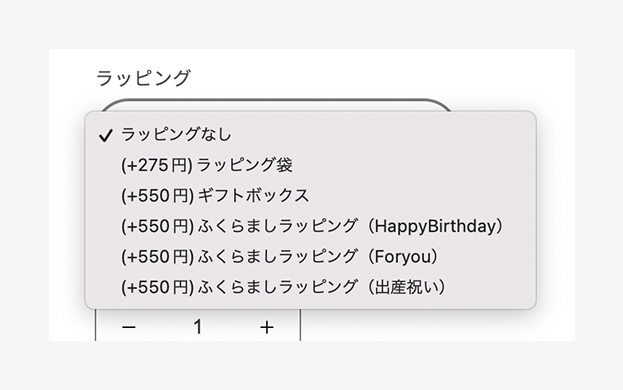Select the HappyBirthday balloon wrapping entry
This screenshot has width=623, height=390.
click(x=311, y=226)
